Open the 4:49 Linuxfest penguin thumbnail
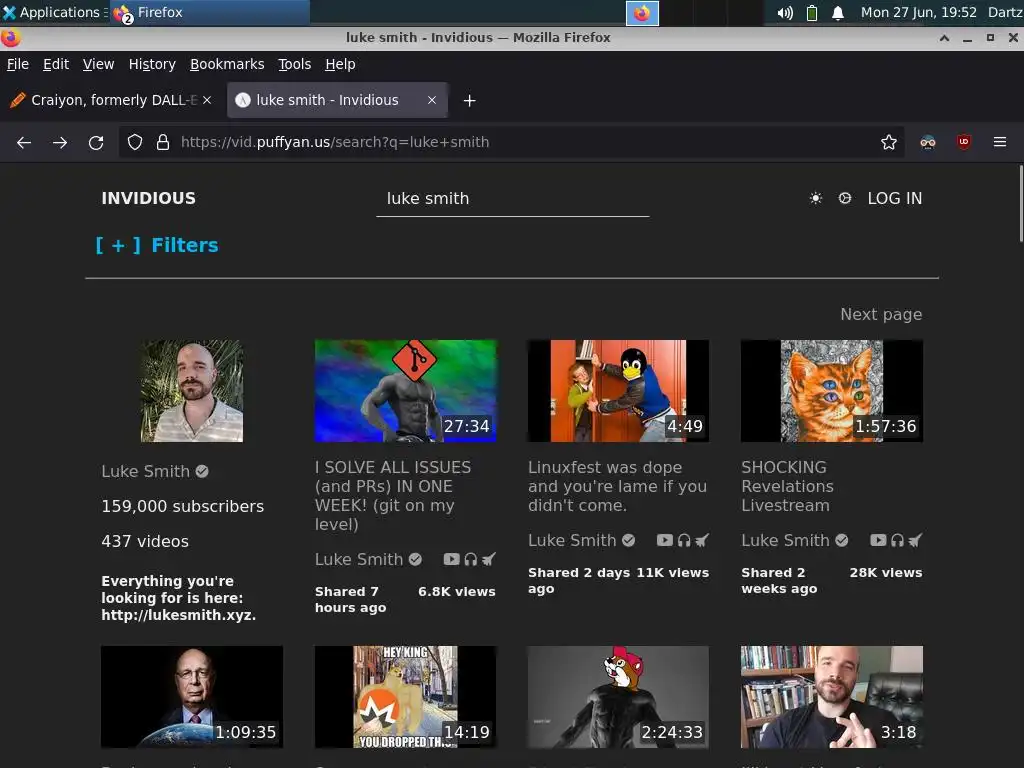The width and height of the screenshot is (1024, 768). tap(618, 391)
